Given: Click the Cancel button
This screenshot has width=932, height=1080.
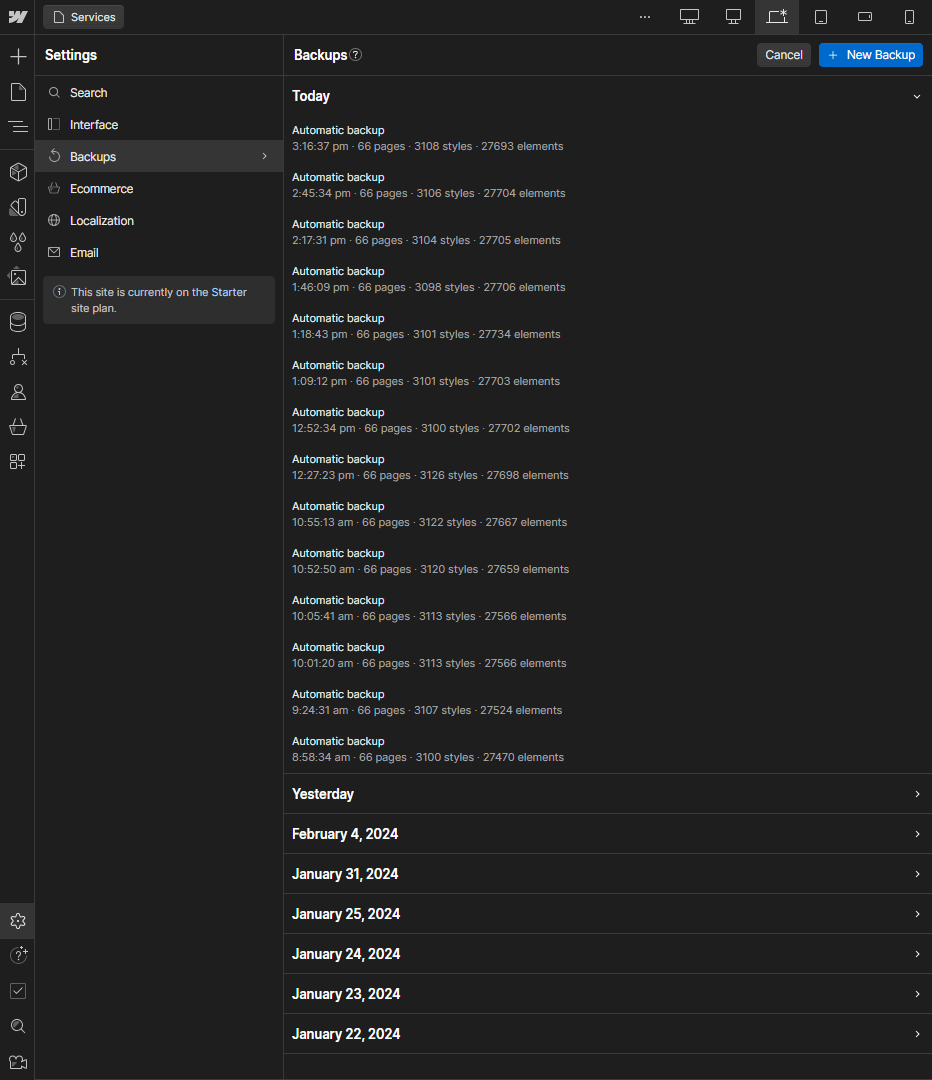Looking at the screenshot, I should tap(783, 55).
